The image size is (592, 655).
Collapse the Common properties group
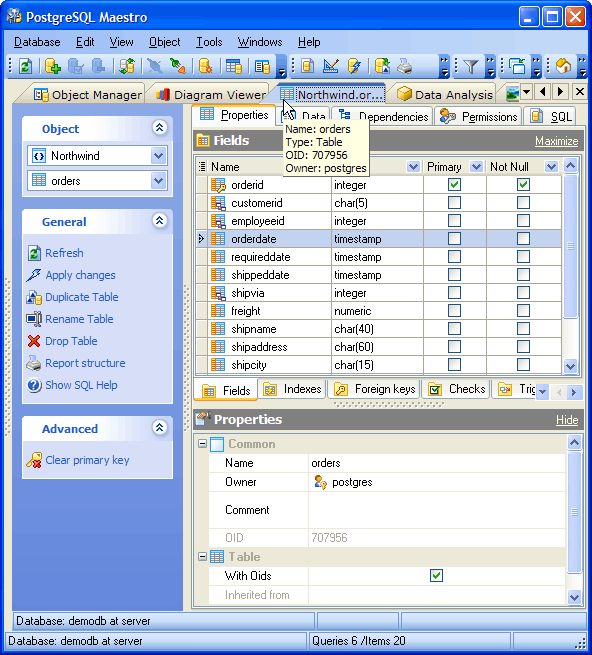[203, 444]
